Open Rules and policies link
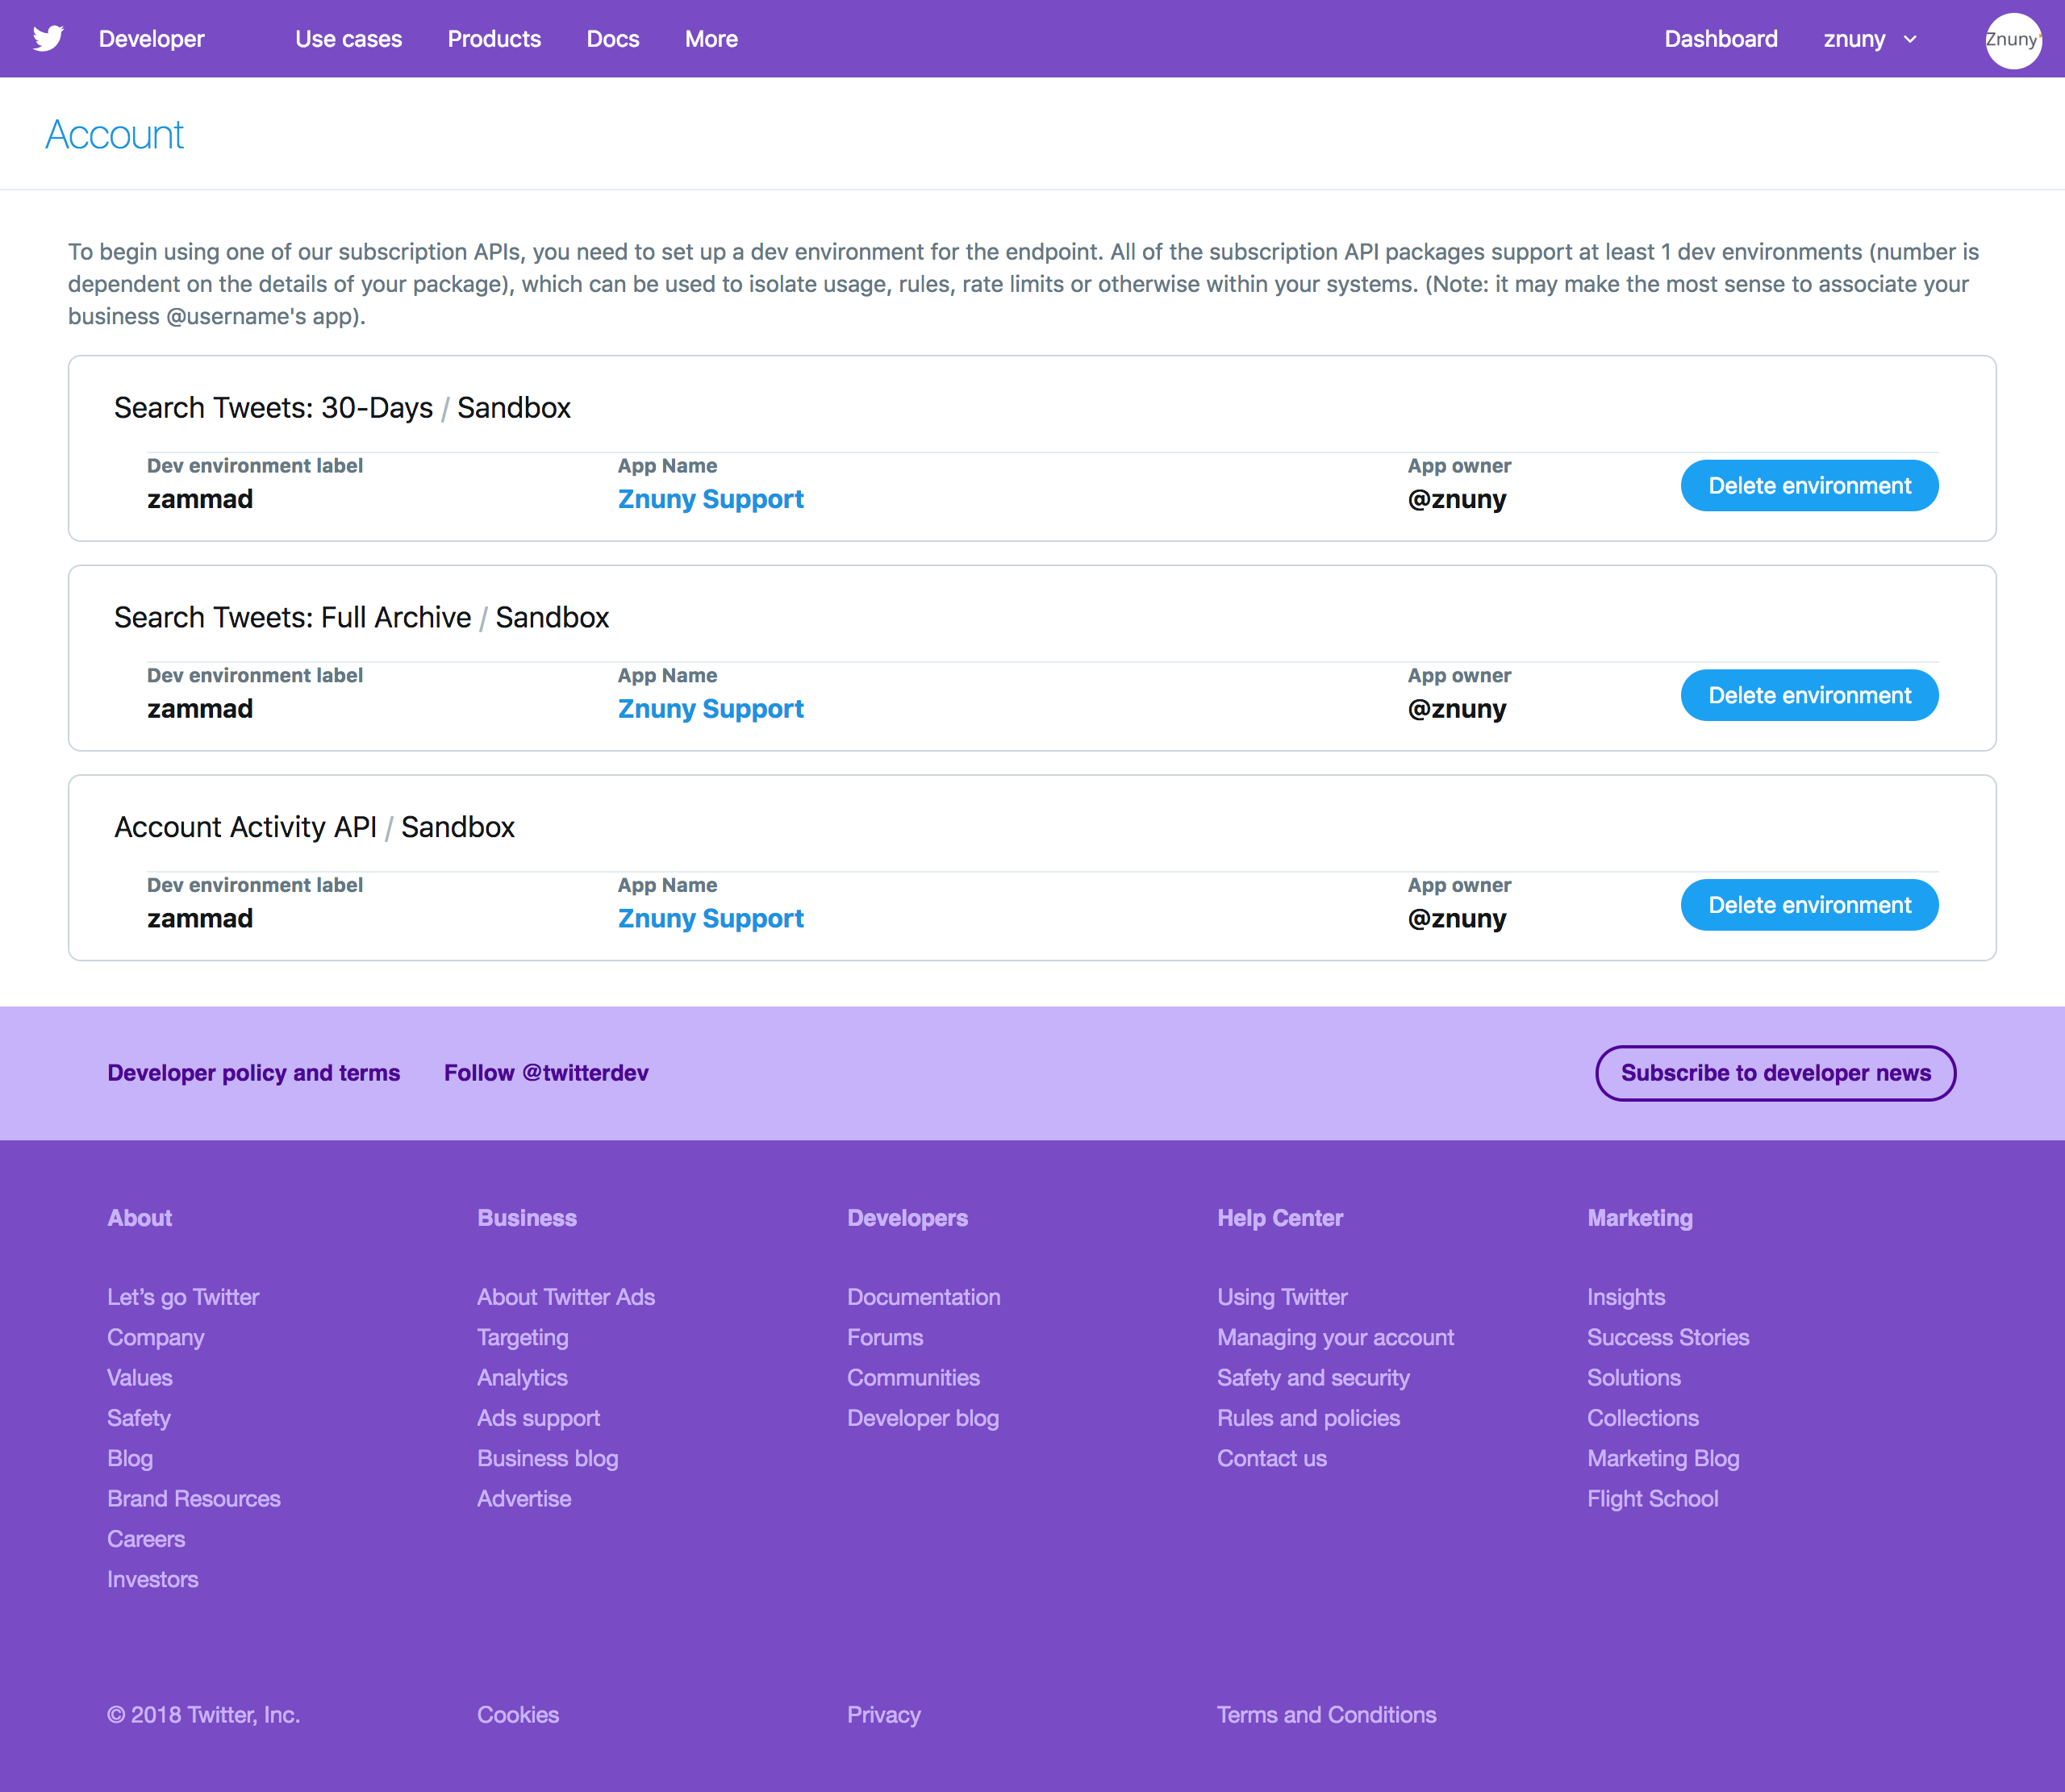The image size is (2065, 1792). [x=1309, y=1418]
